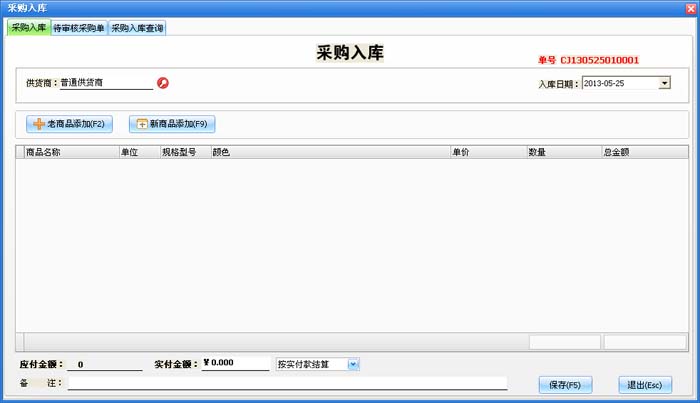
Task: Select the 数量 column header
Action: coord(564,152)
